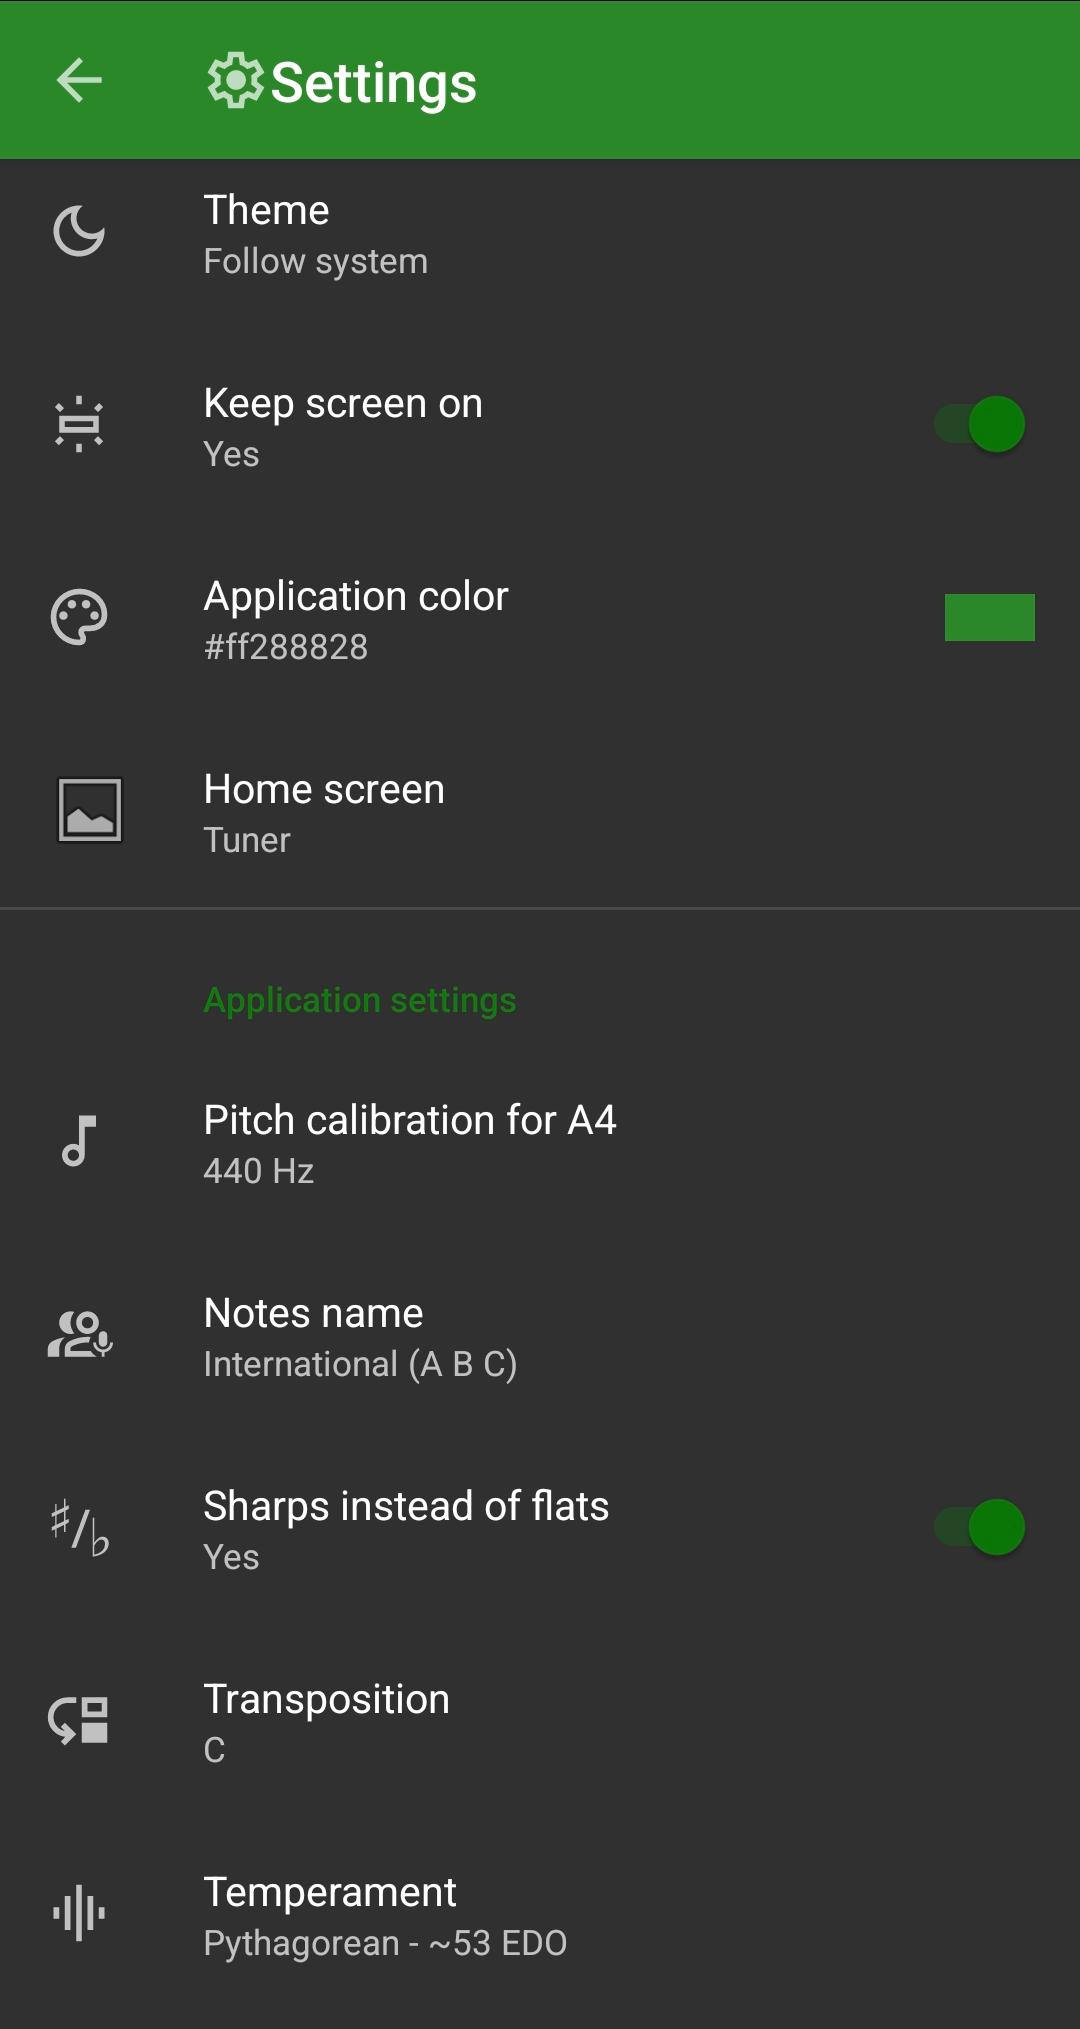Click the sharp/flat symbol icon
This screenshot has width=1080, height=2029.
79,1528
